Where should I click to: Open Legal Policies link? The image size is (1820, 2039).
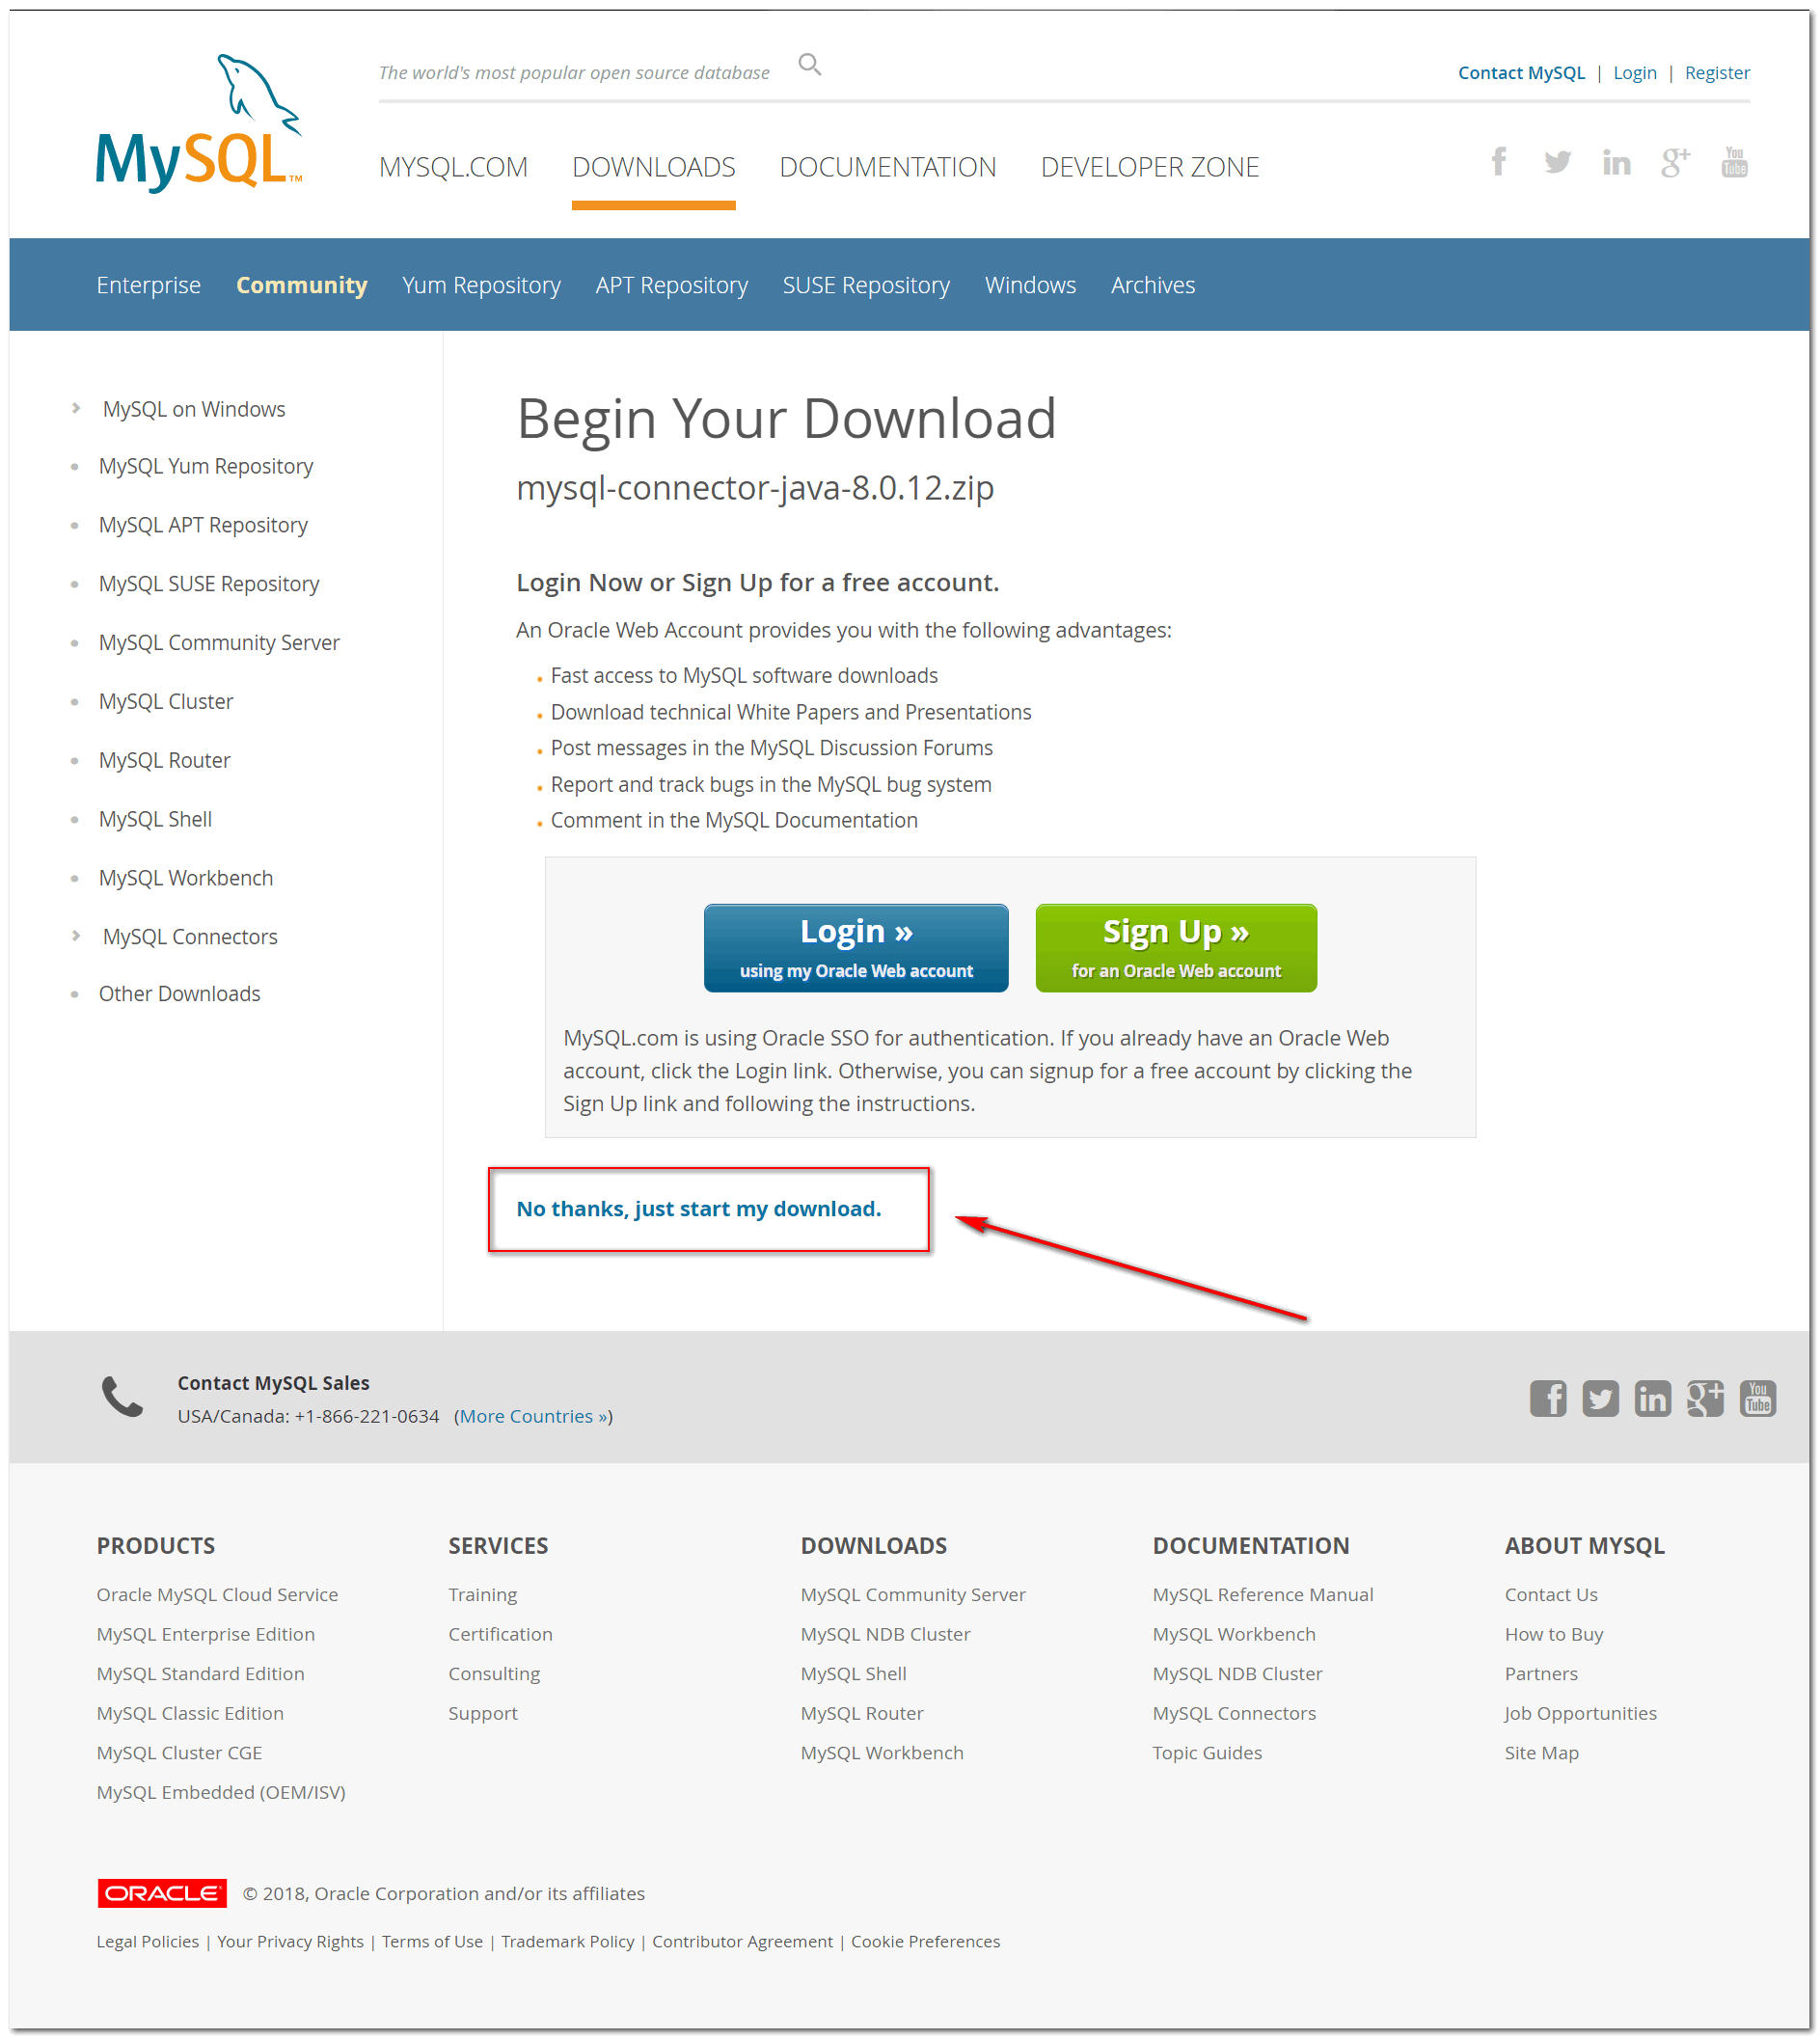(x=148, y=1942)
